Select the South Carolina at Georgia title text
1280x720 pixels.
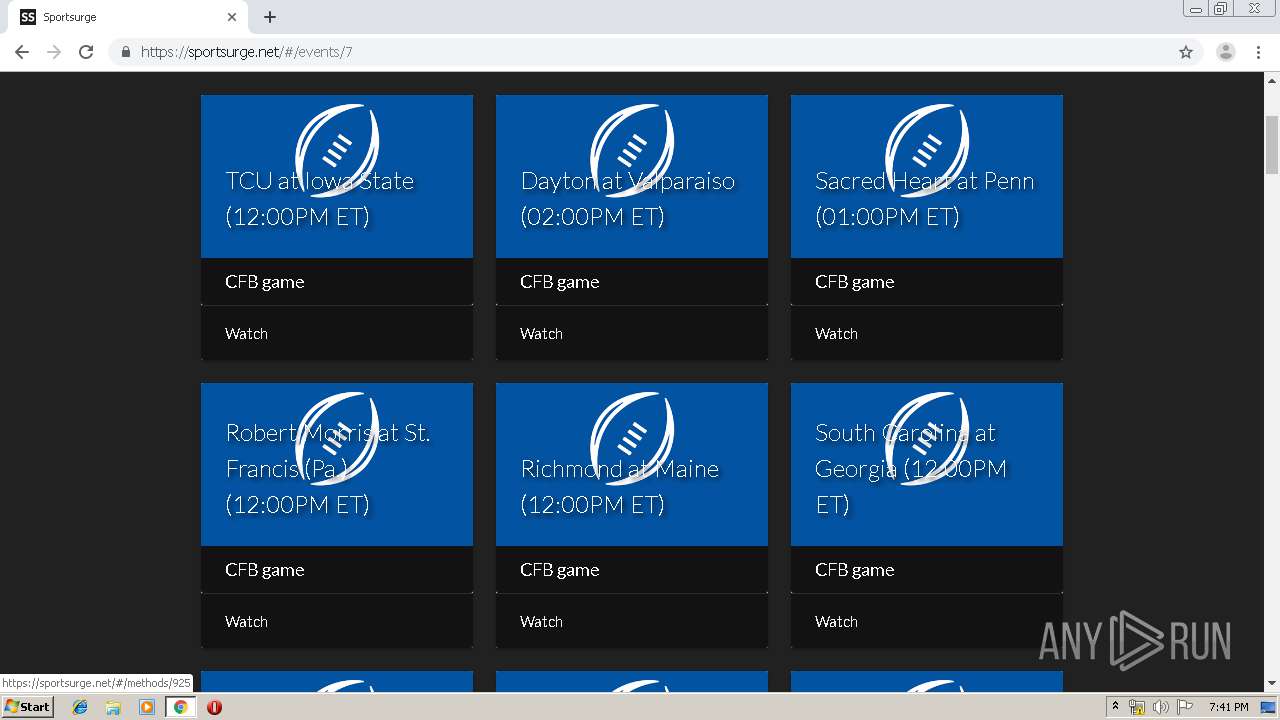[x=911, y=469]
